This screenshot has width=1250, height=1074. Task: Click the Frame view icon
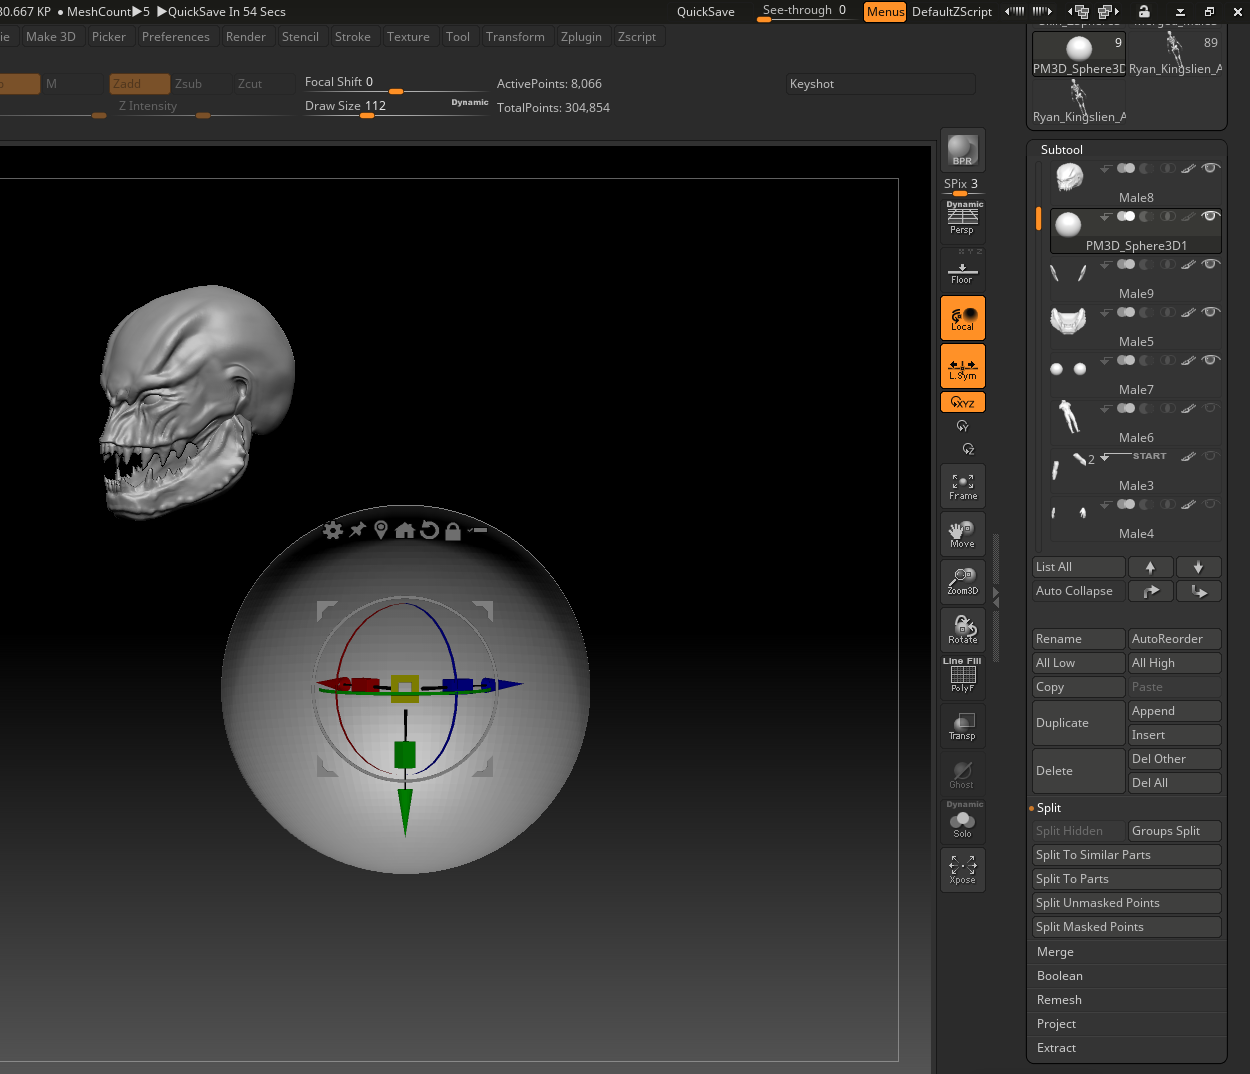962,486
